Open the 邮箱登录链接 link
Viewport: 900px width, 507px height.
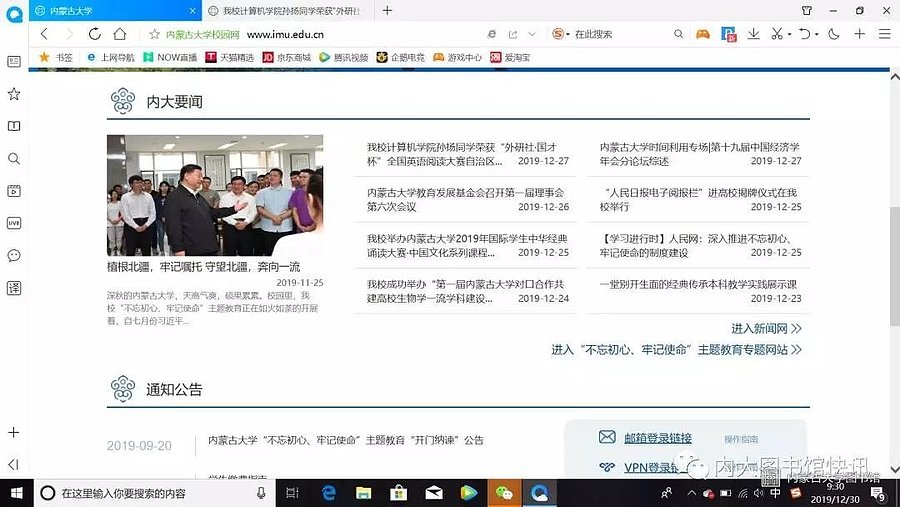[658, 438]
